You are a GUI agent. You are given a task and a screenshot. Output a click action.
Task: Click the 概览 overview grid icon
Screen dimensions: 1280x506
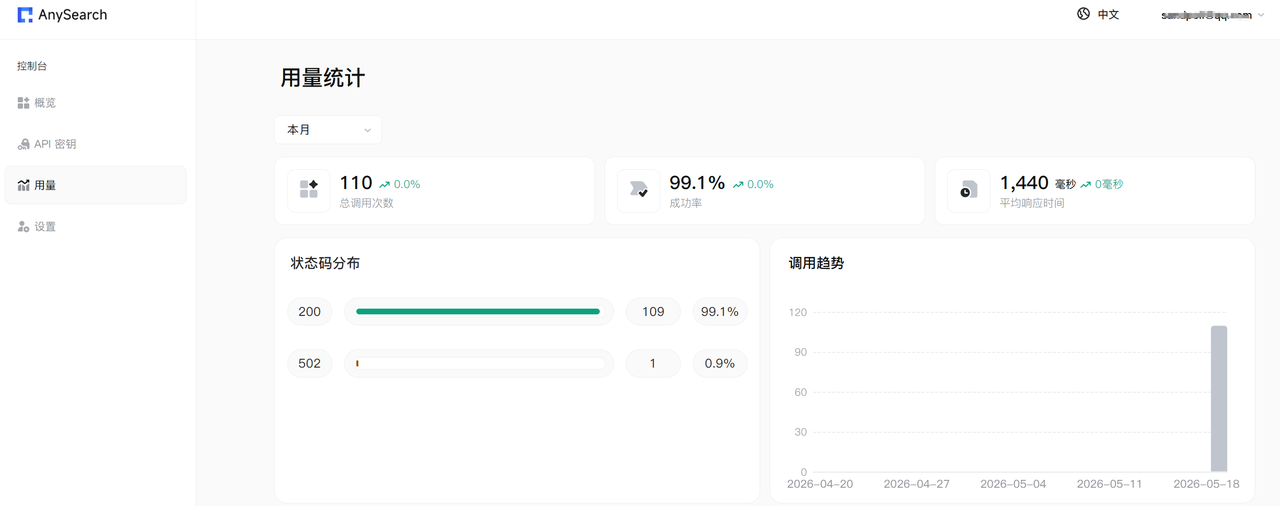pyautogui.click(x=23, y=103)
